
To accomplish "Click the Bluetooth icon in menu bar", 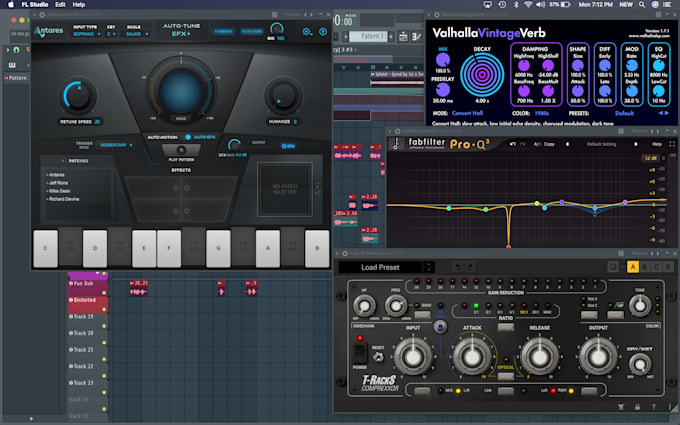I will tap(516, 4).
